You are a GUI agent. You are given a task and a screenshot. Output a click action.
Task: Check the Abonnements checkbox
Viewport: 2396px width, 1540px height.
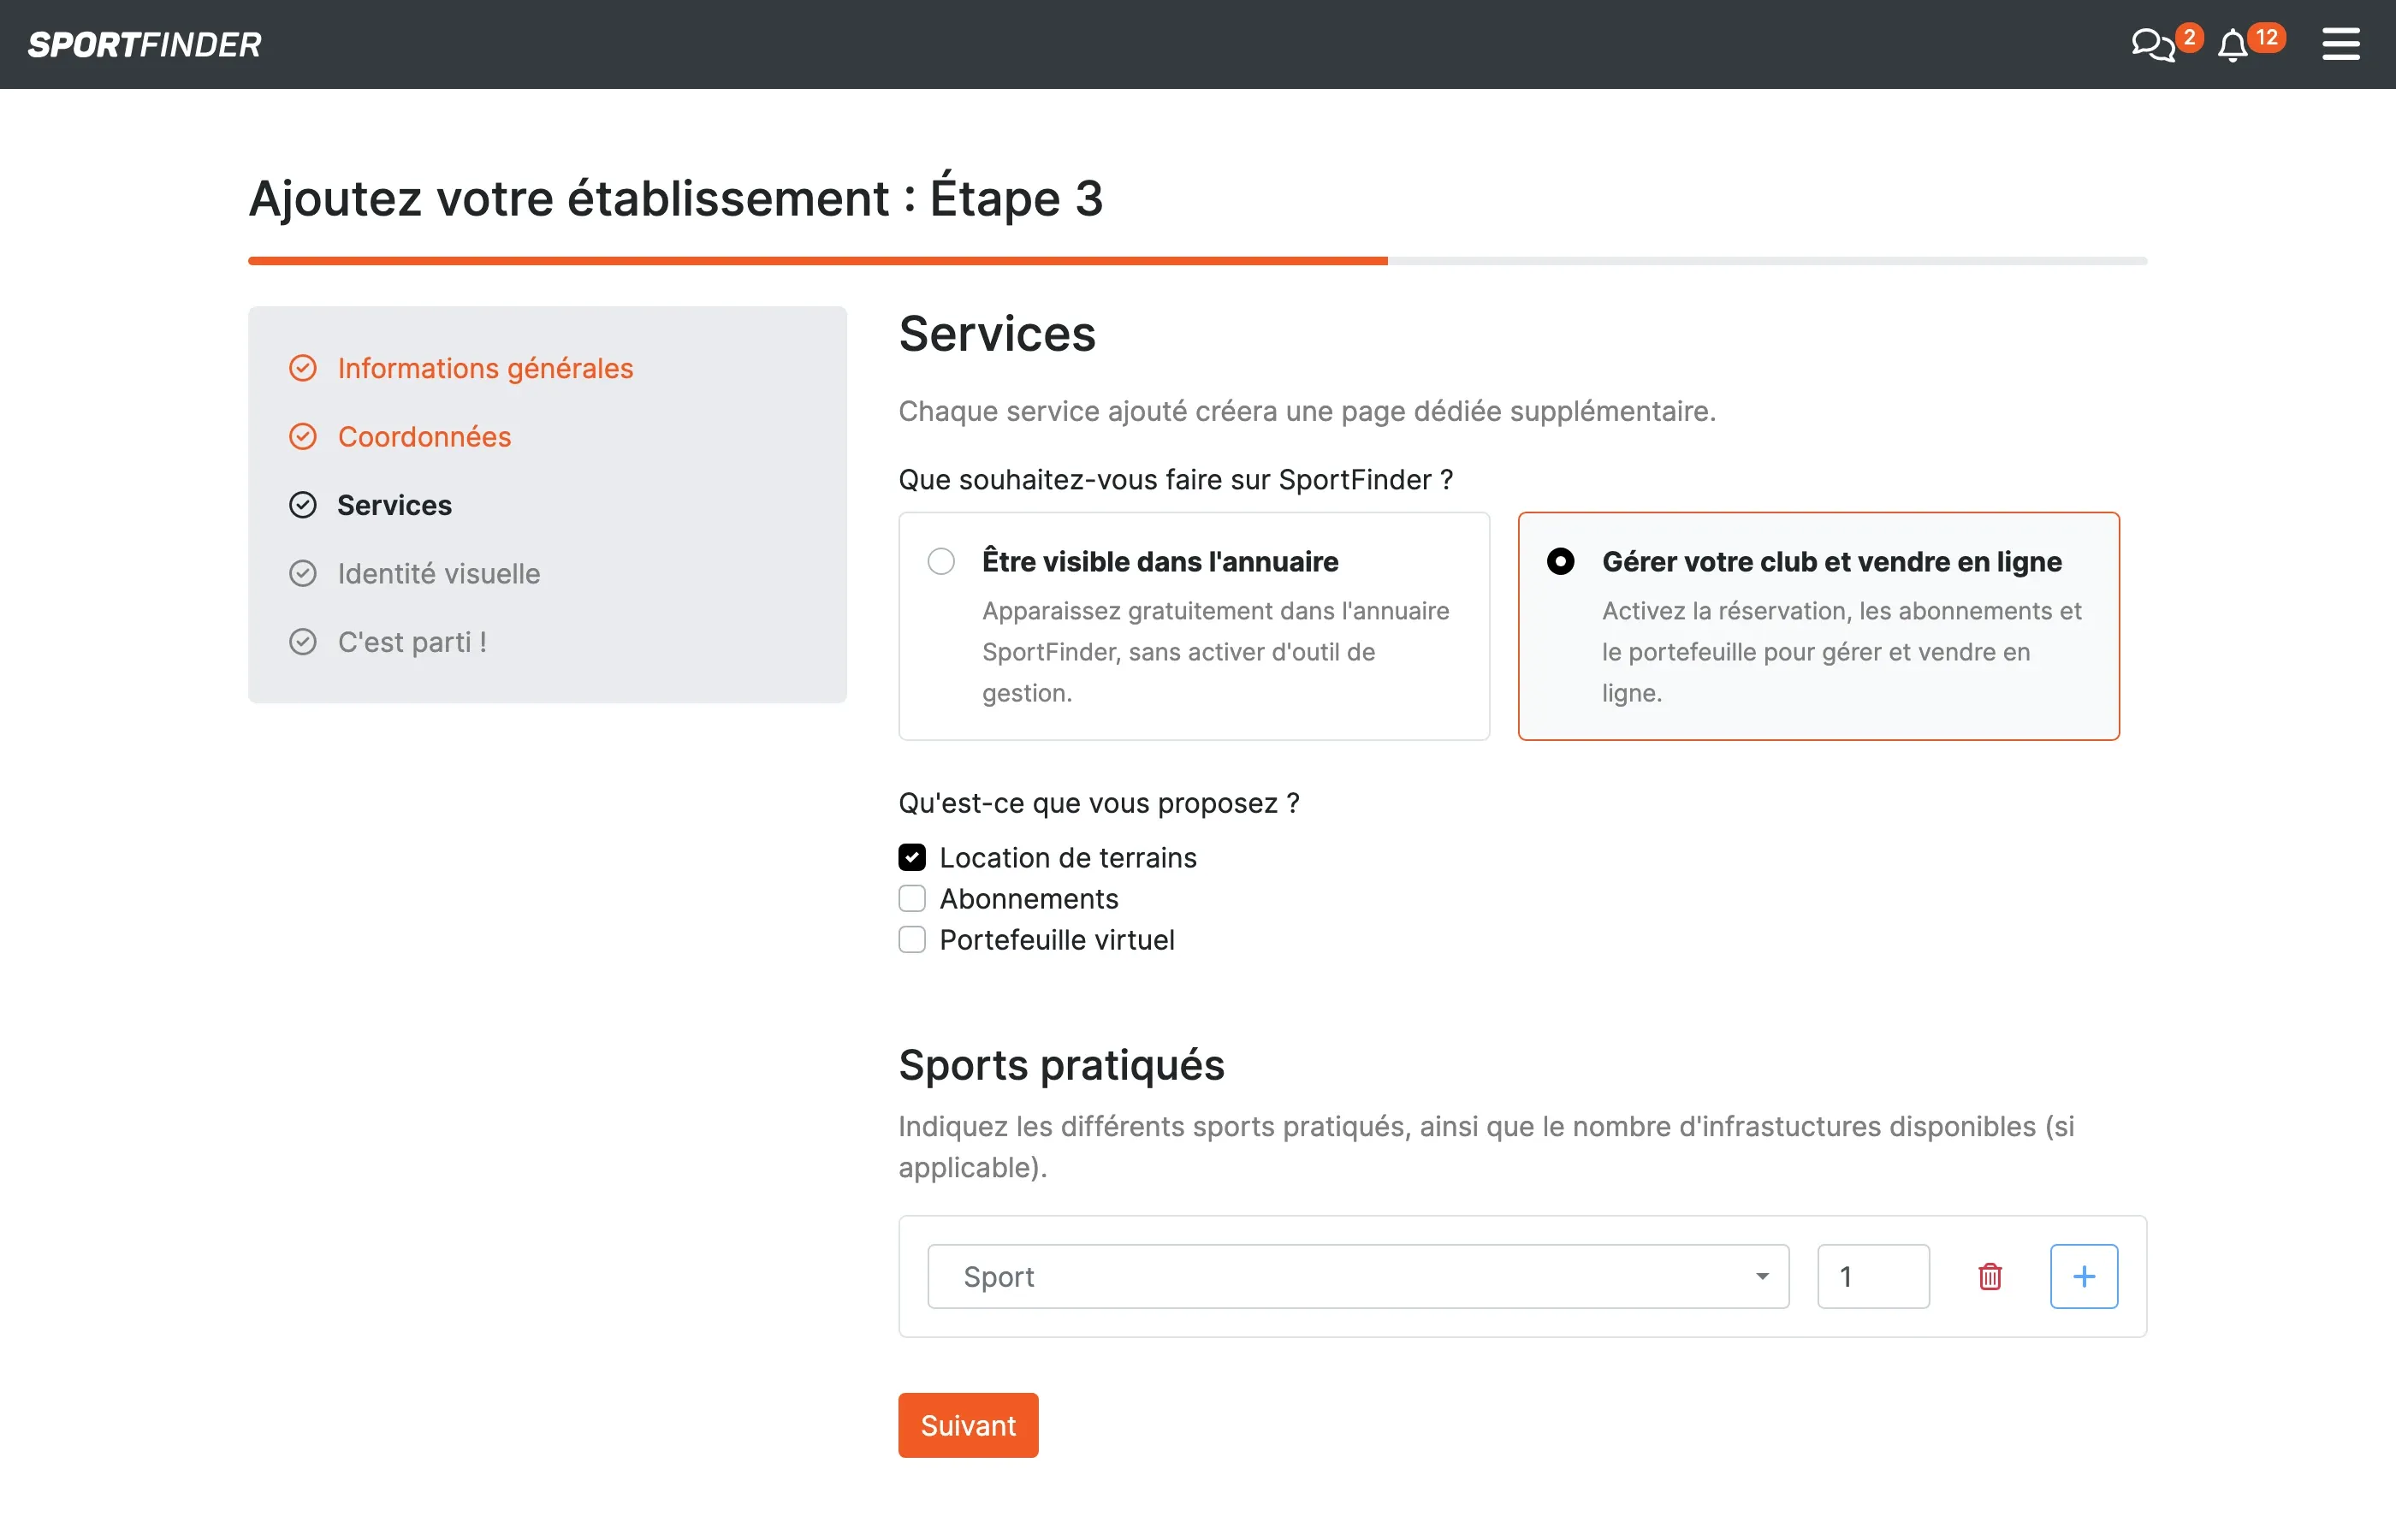912,898
